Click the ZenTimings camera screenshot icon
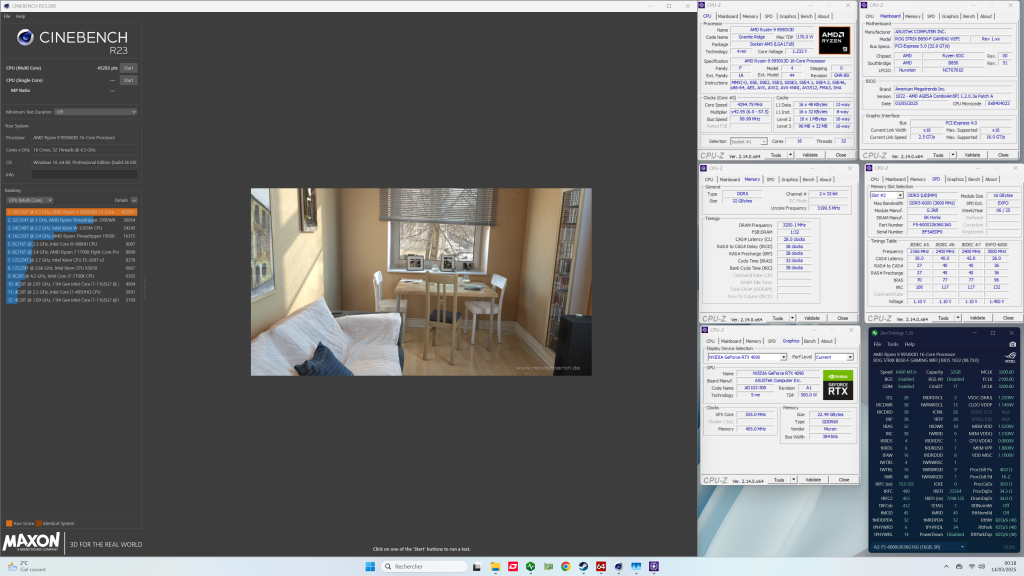 pos(1012,344)
